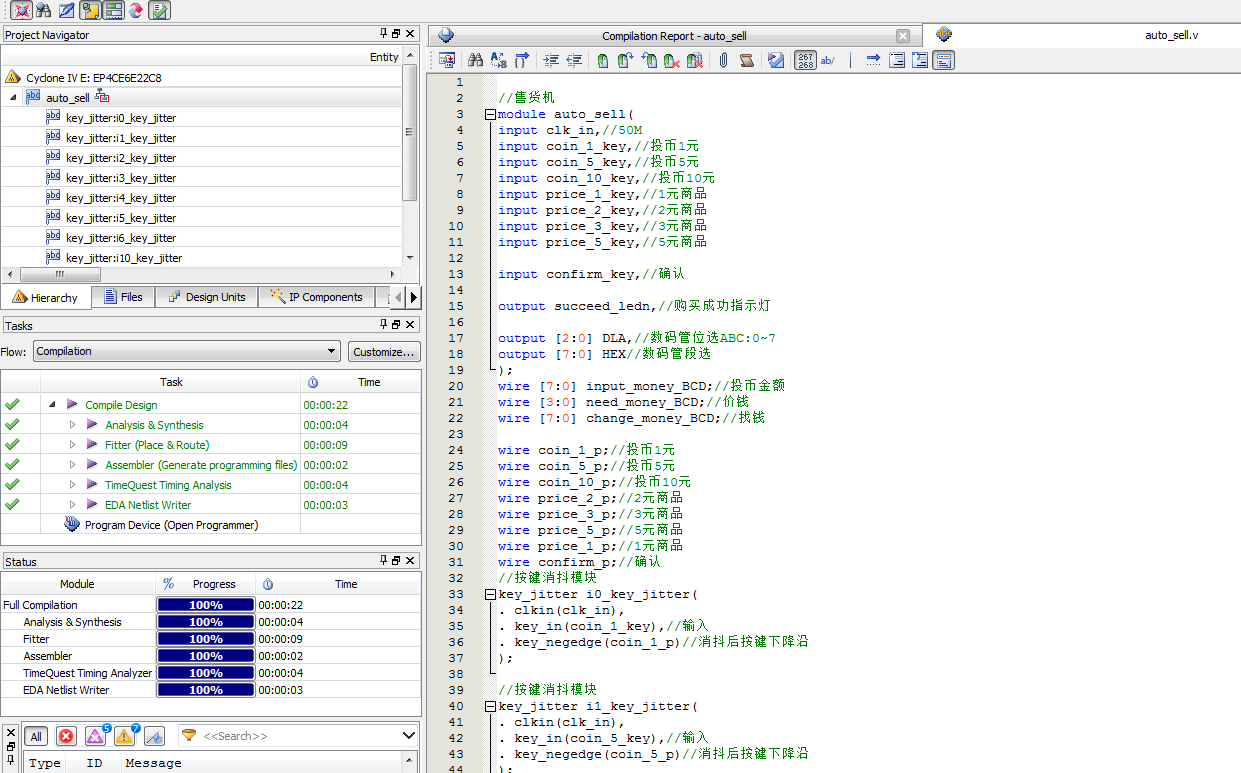Viewport: 1241px width, 773px height.
Task: Click Program Device (Open Programmer) task
Action: (171, 525)
